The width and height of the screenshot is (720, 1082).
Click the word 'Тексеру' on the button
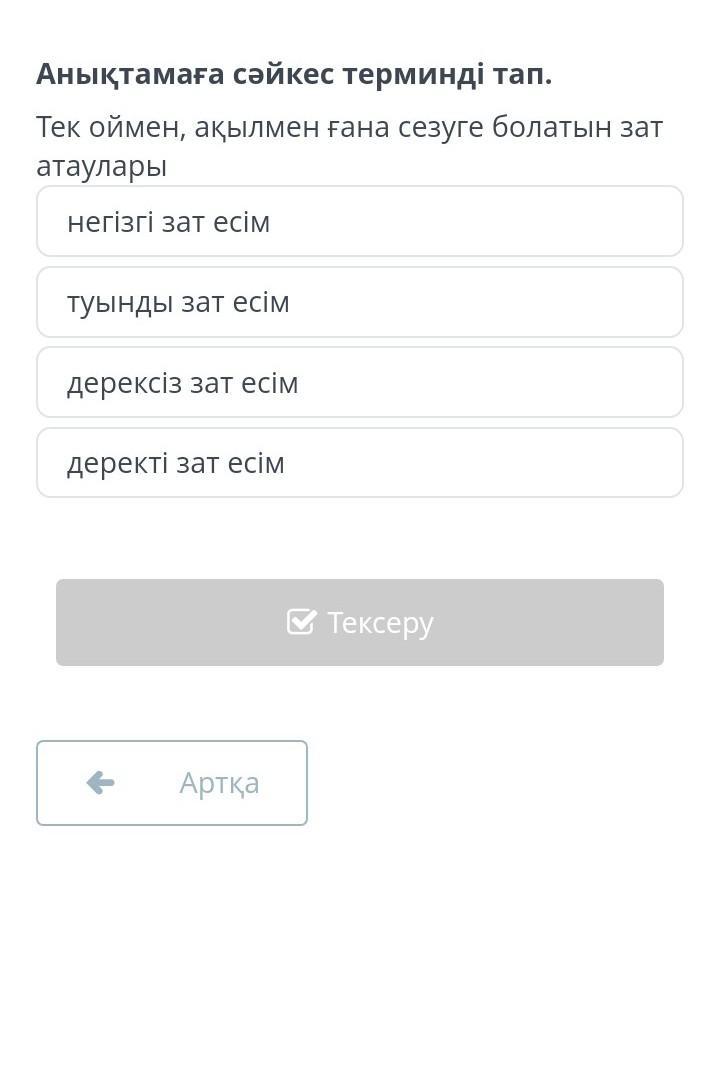(x=380, y=623)
